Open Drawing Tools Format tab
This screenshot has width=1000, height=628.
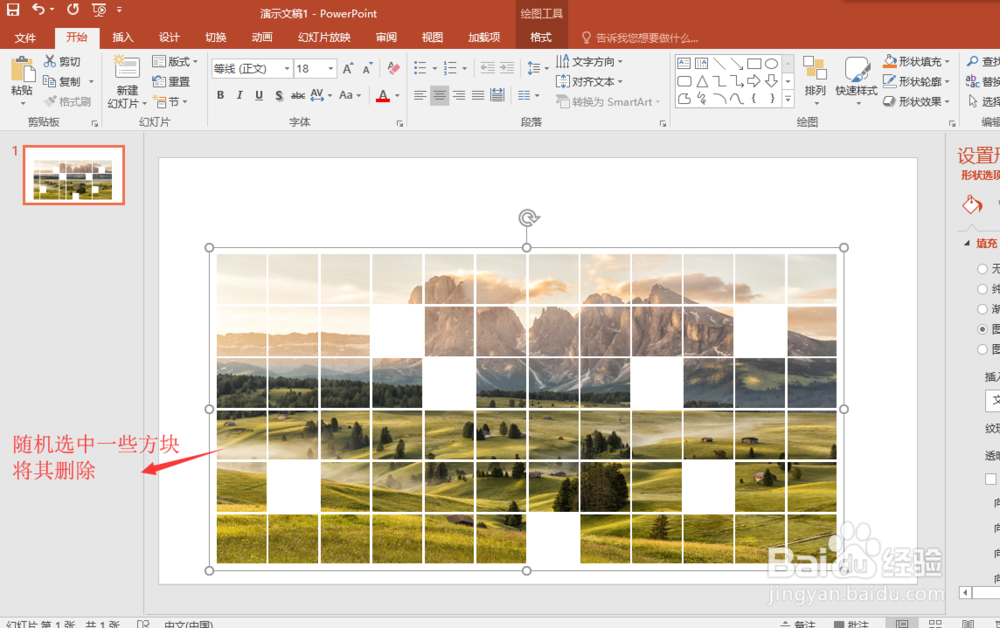(541, 38)
